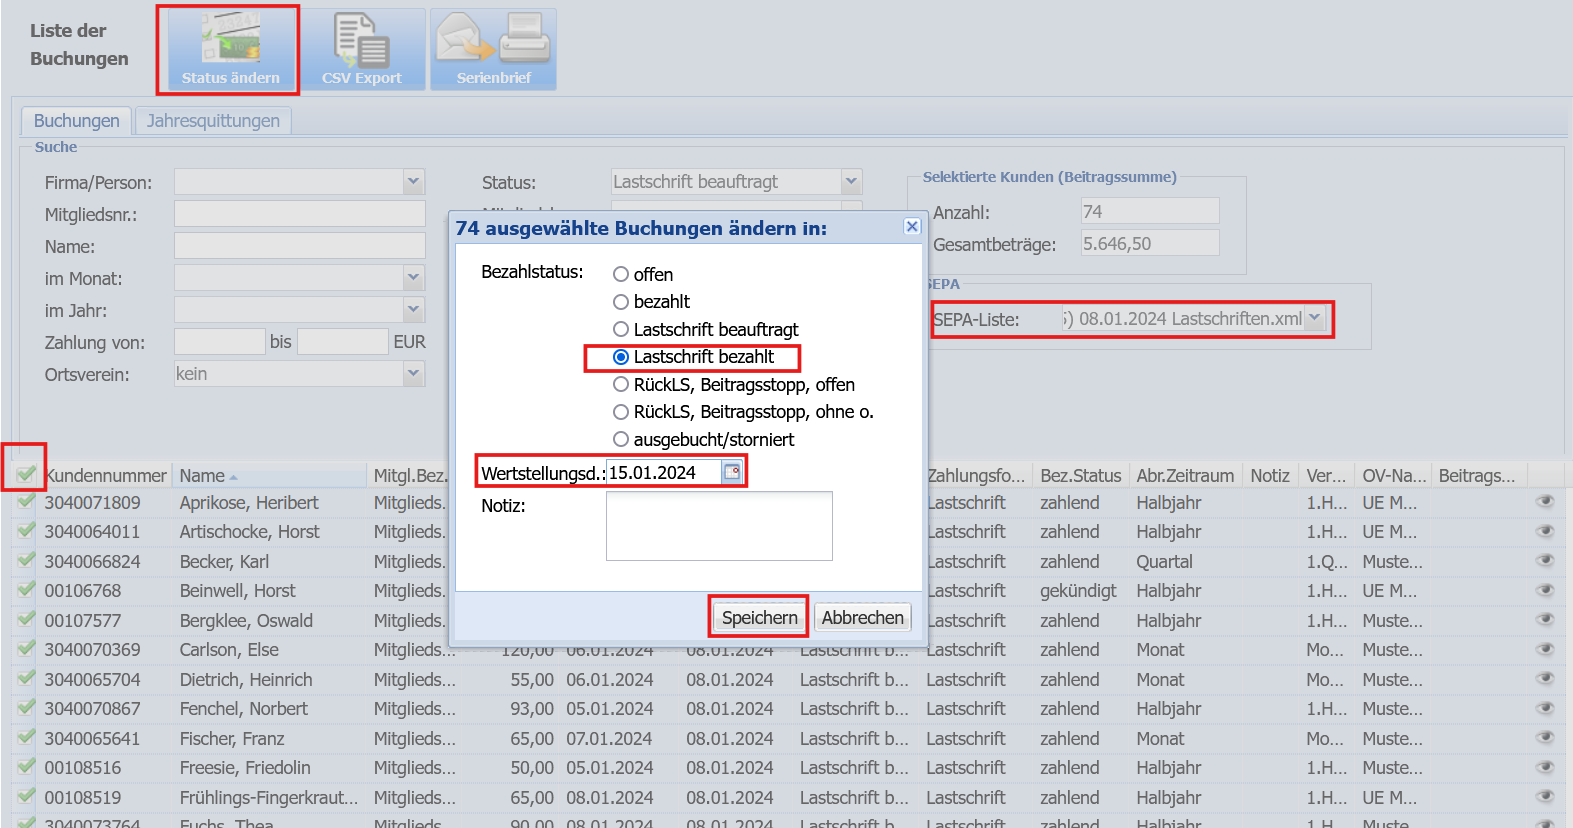
Task: Click the Speichern button
Action: (x=760, y=617)
